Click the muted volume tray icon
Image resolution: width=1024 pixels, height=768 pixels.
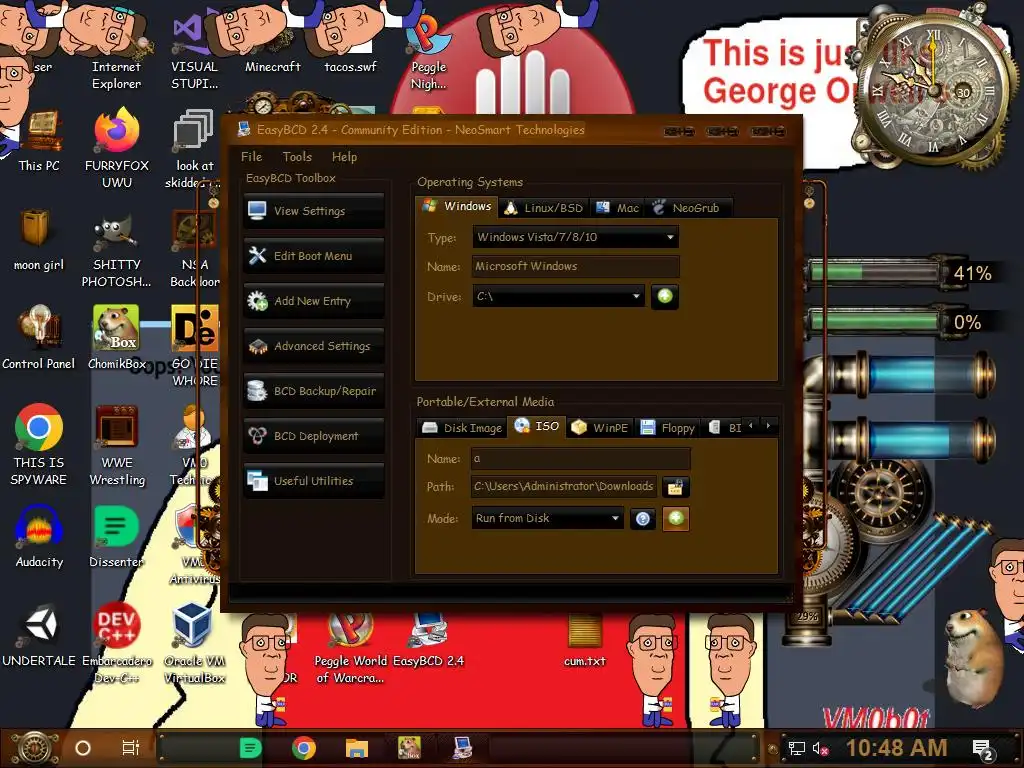click(820, 748)
